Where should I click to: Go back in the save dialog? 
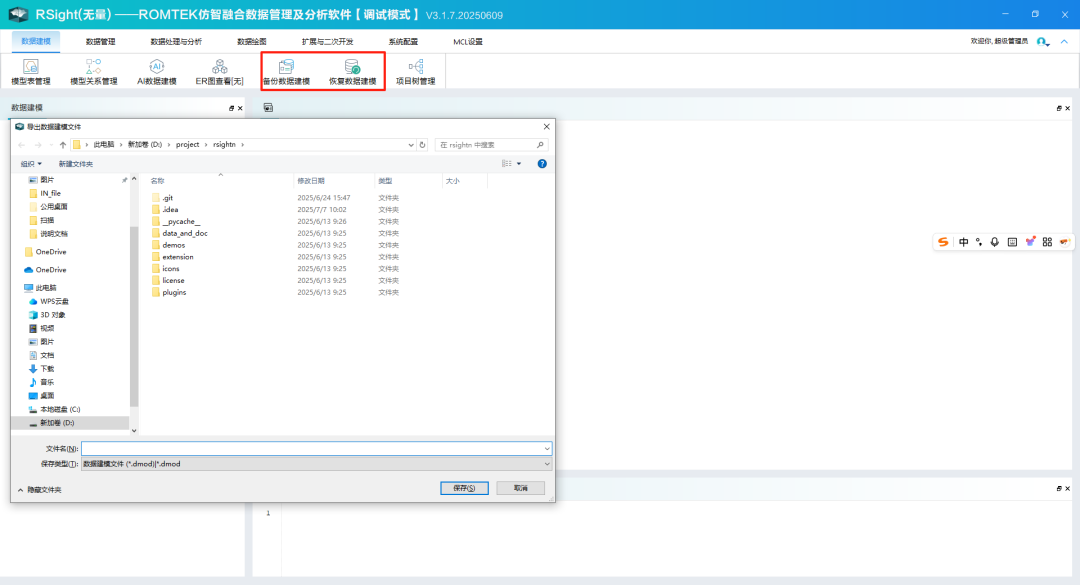[x=21, y=145]
